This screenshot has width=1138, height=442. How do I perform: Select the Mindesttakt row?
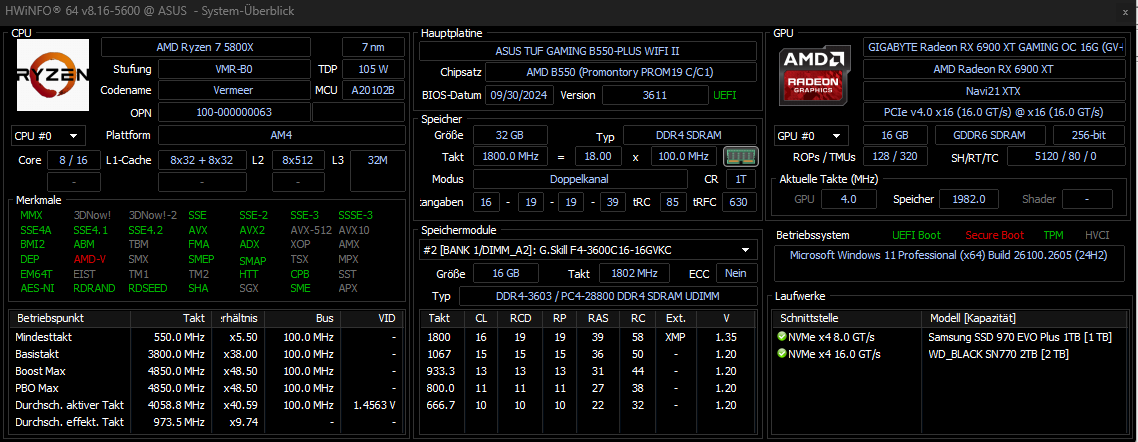[206, 337]
